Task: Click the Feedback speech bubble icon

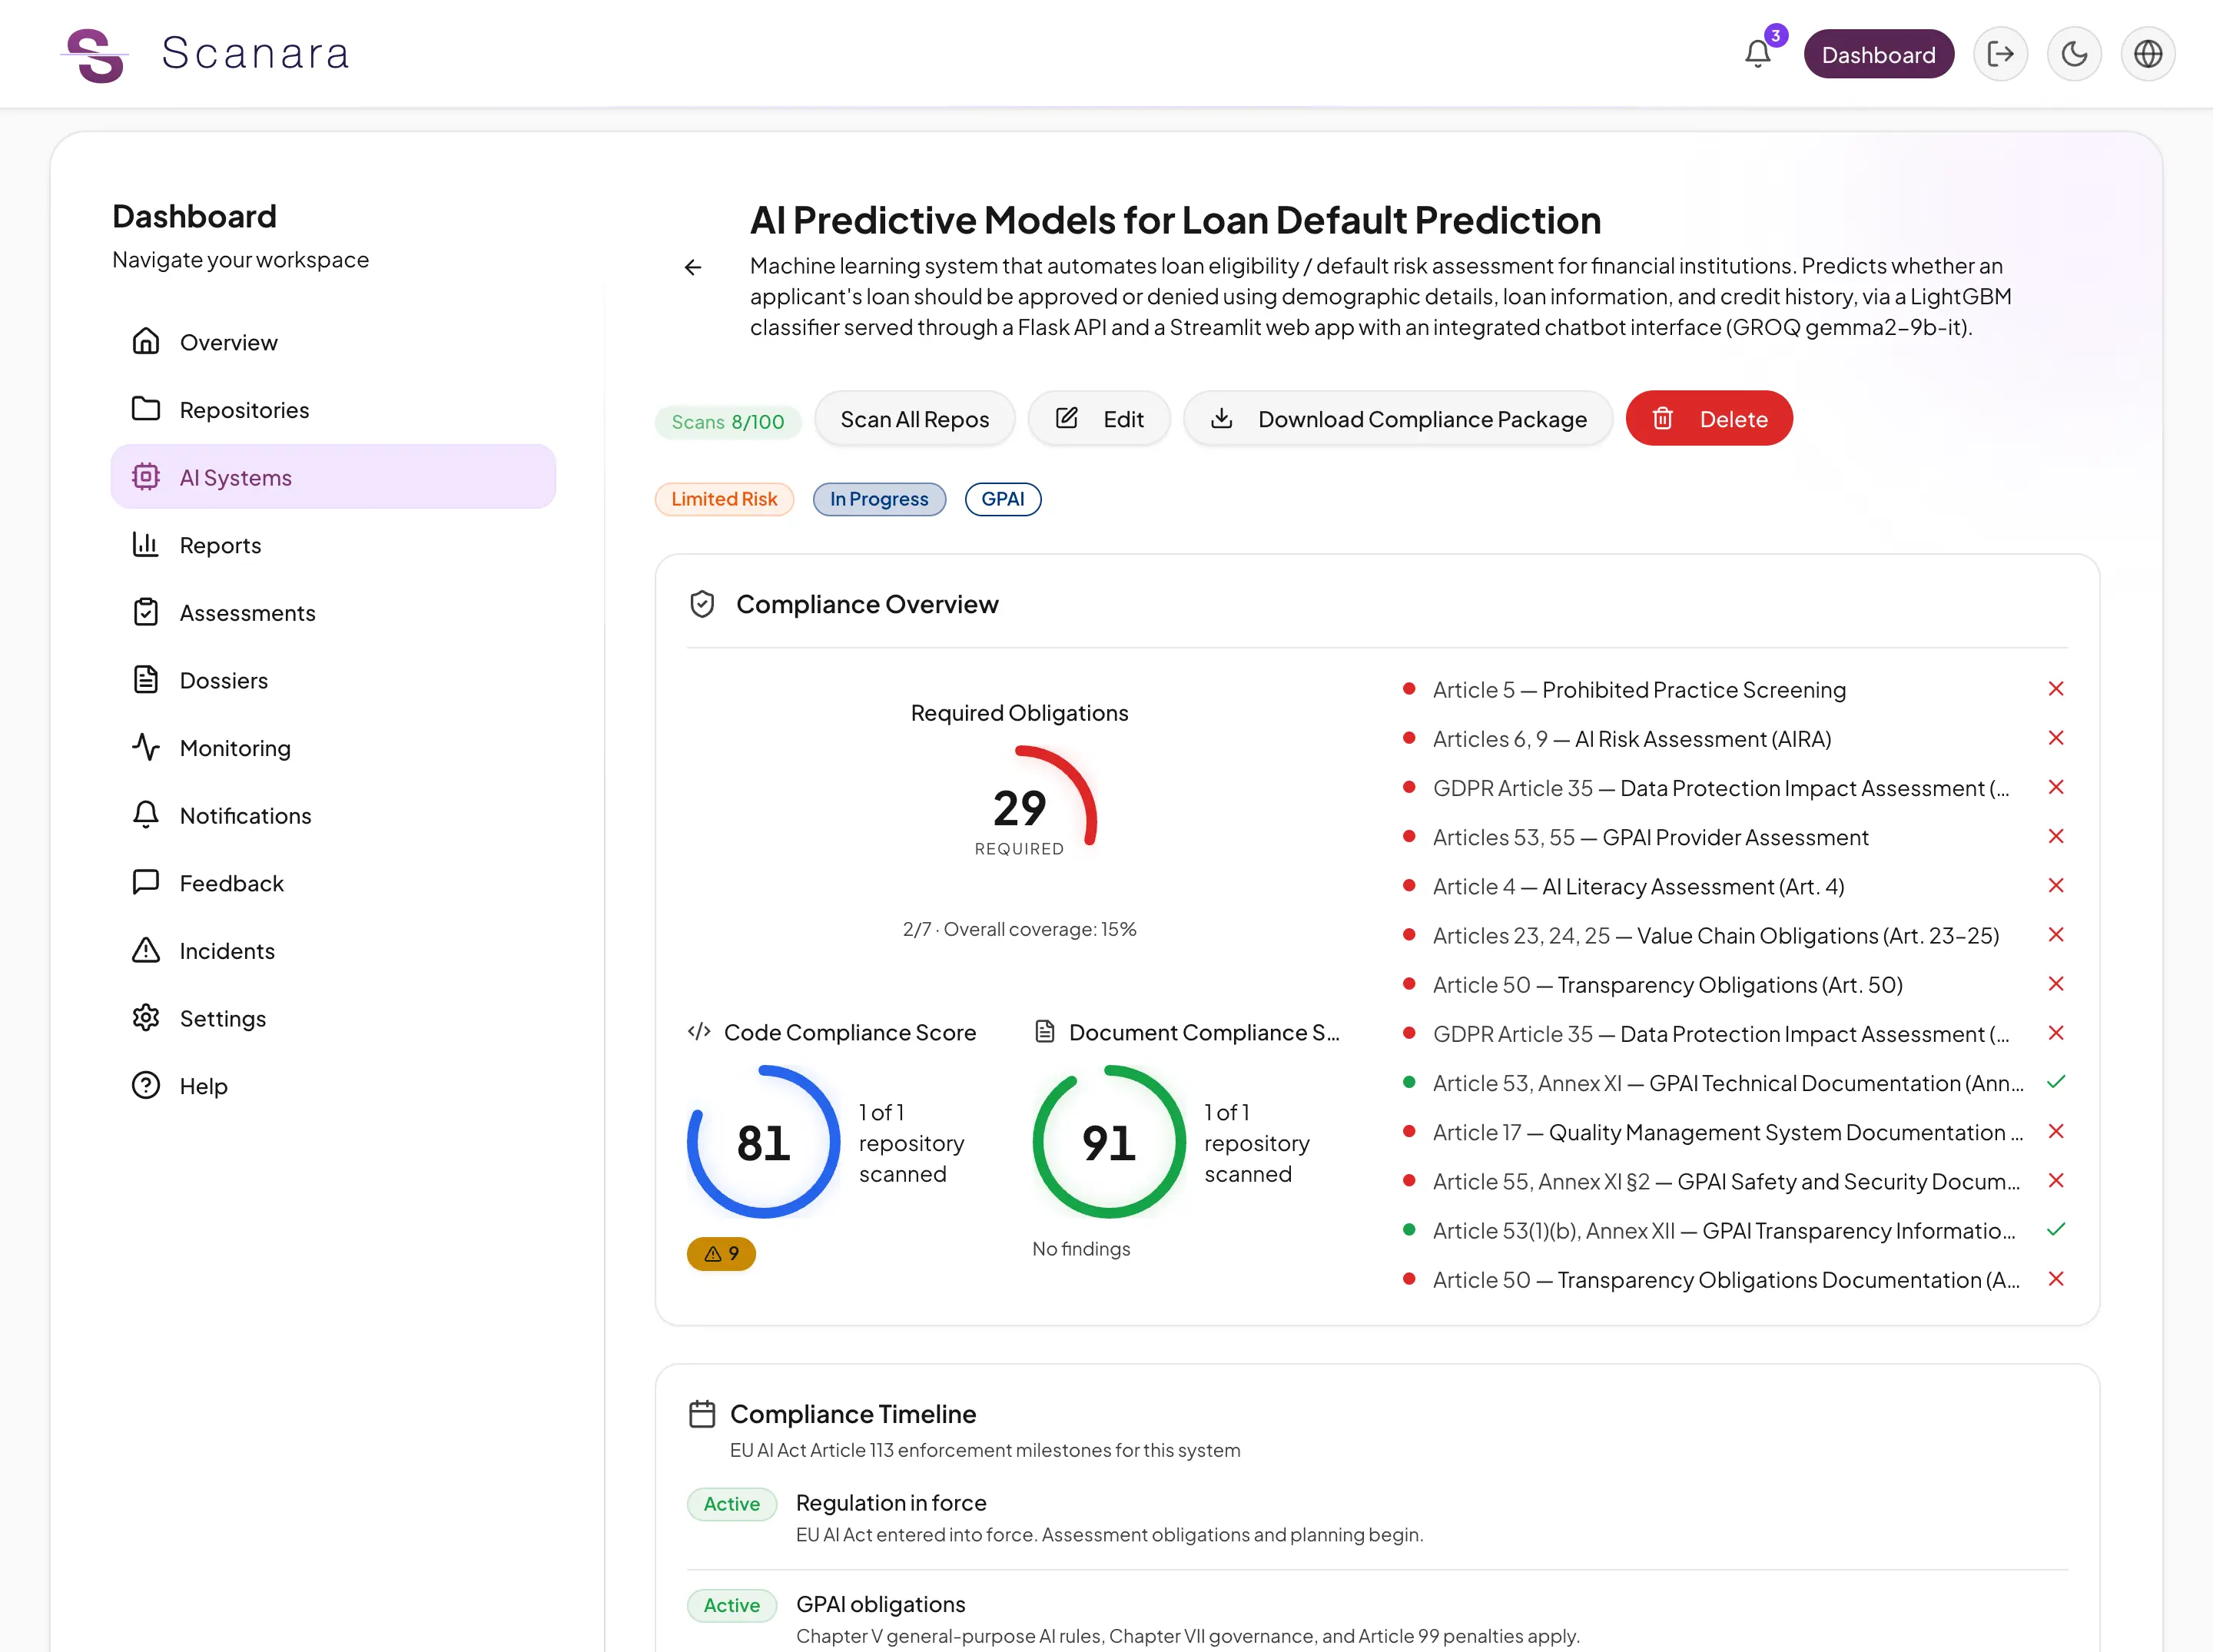Action: click(146, 882)
